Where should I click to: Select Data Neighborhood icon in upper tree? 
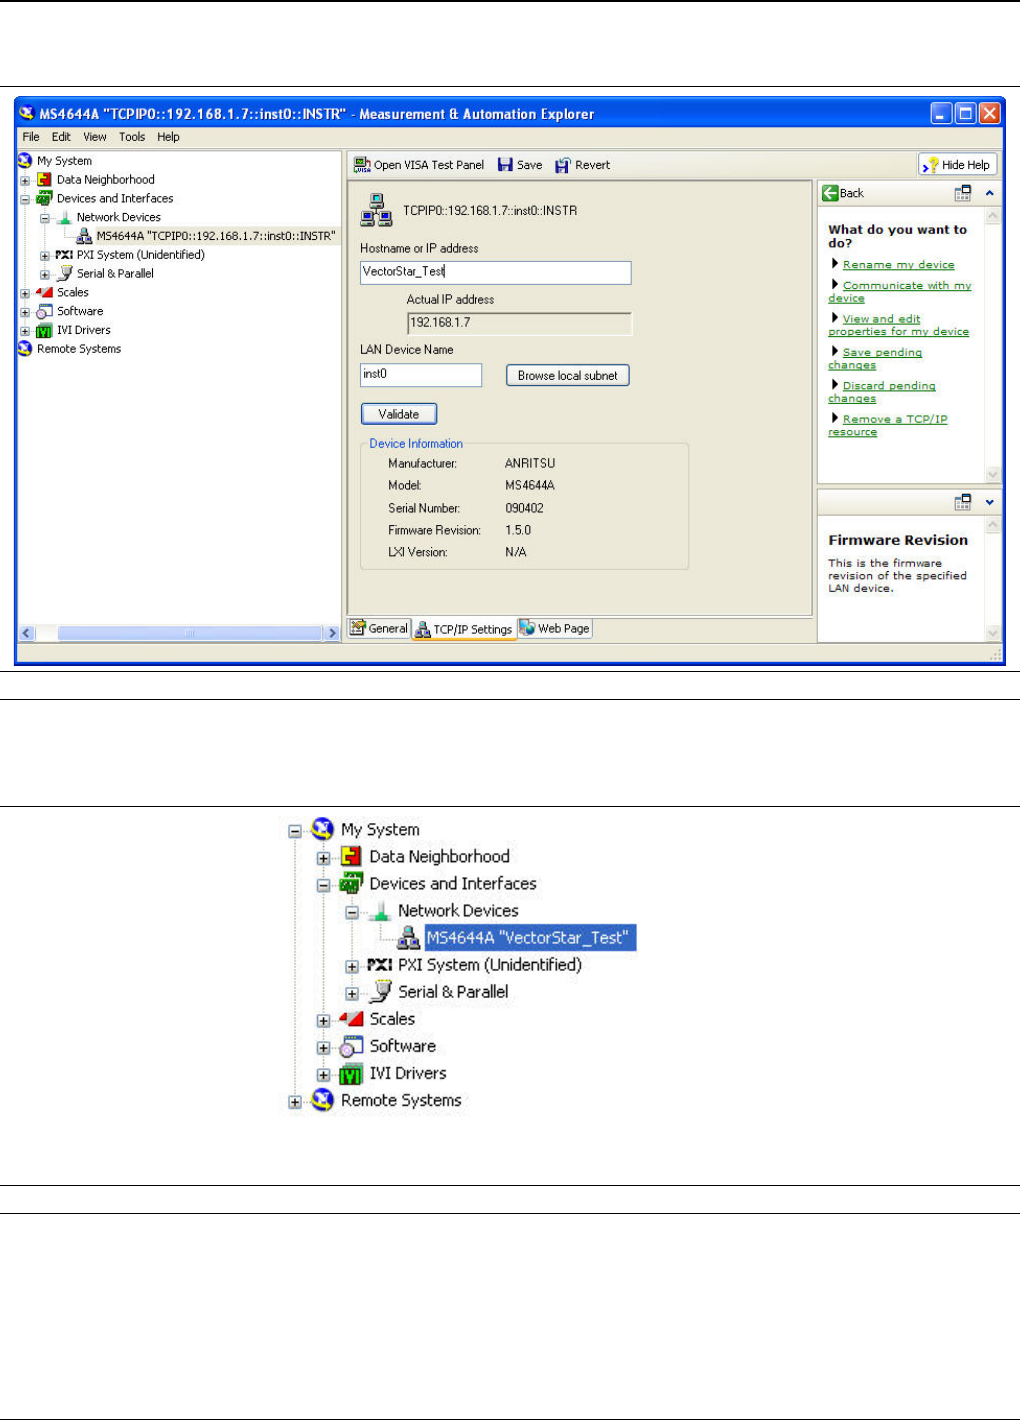(44, 180)
